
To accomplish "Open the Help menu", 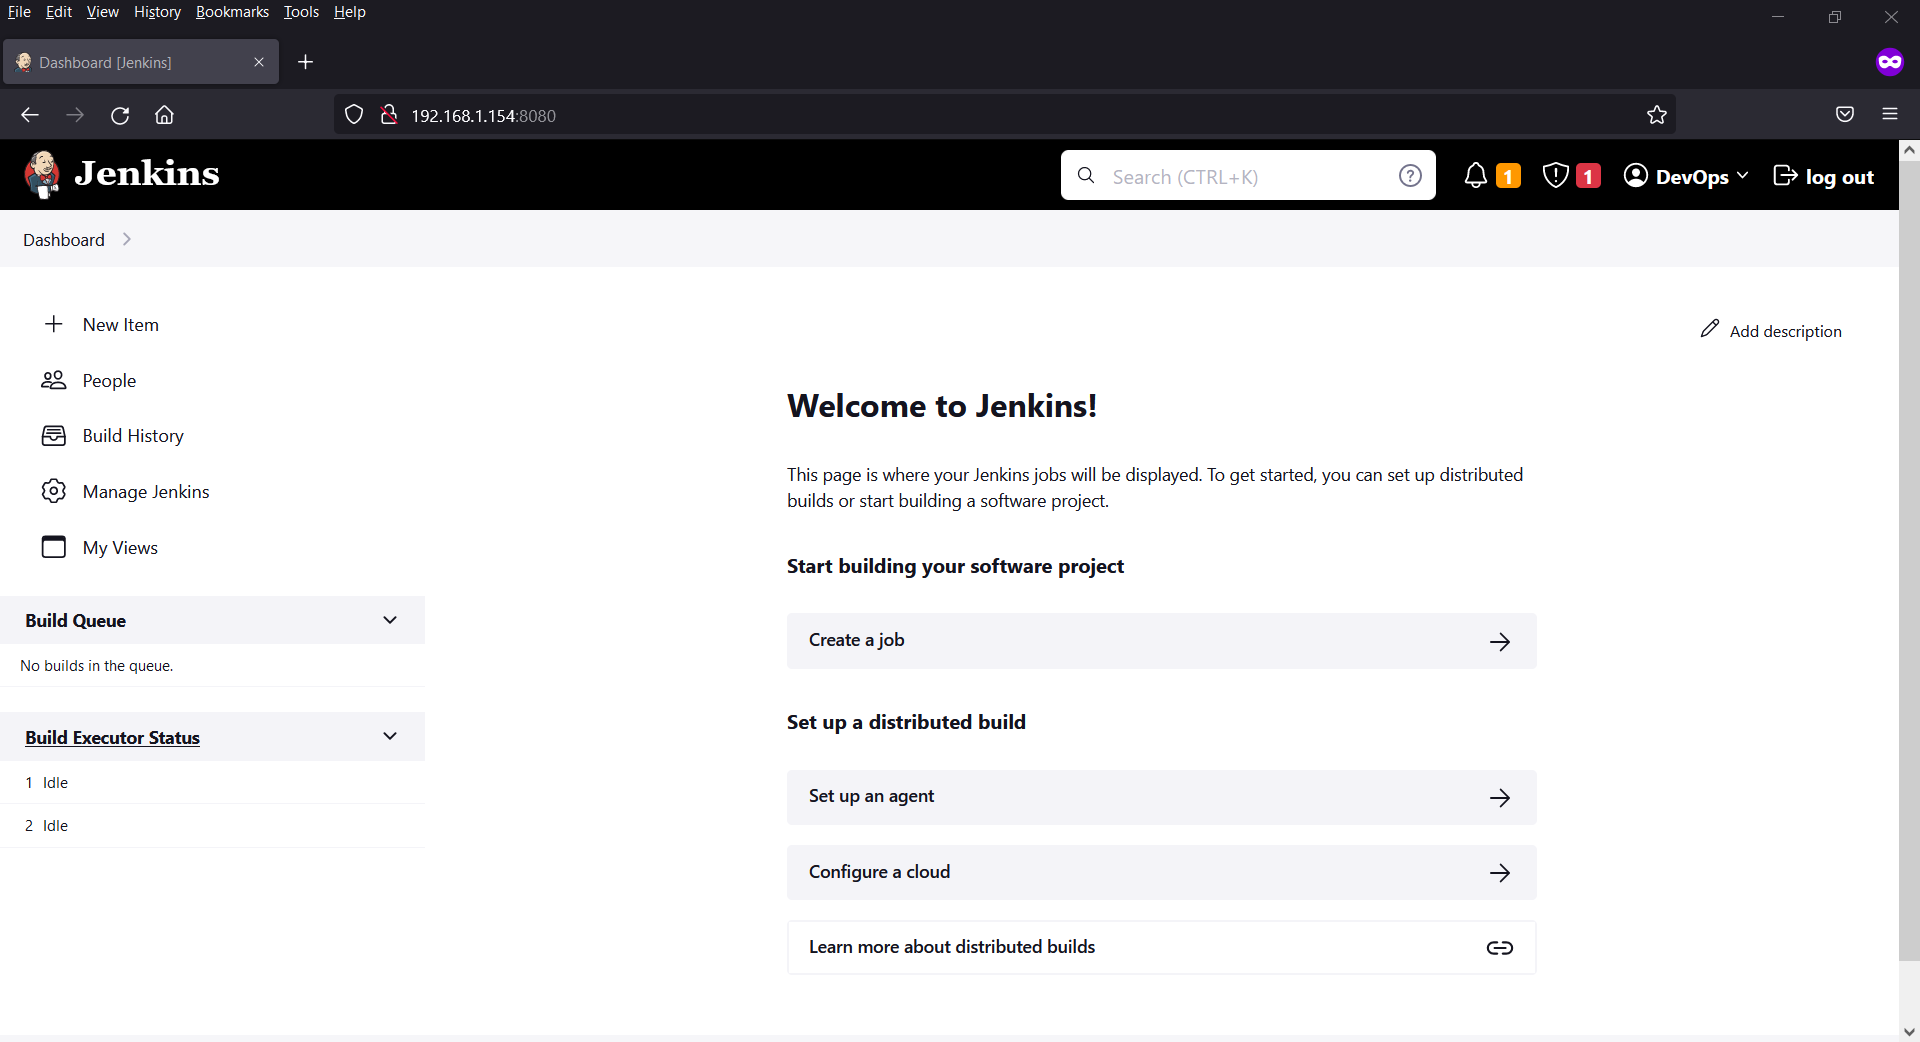I will [350, 12].
